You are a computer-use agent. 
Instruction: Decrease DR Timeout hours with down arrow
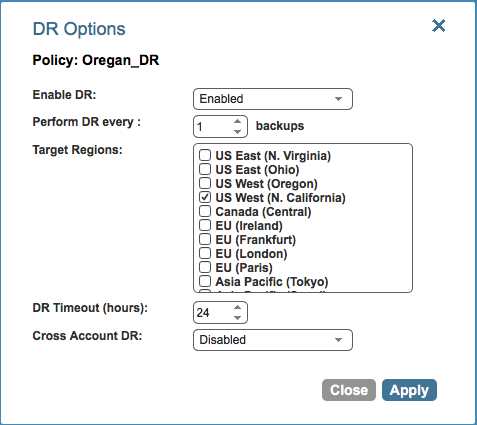(x=237, y=318)
